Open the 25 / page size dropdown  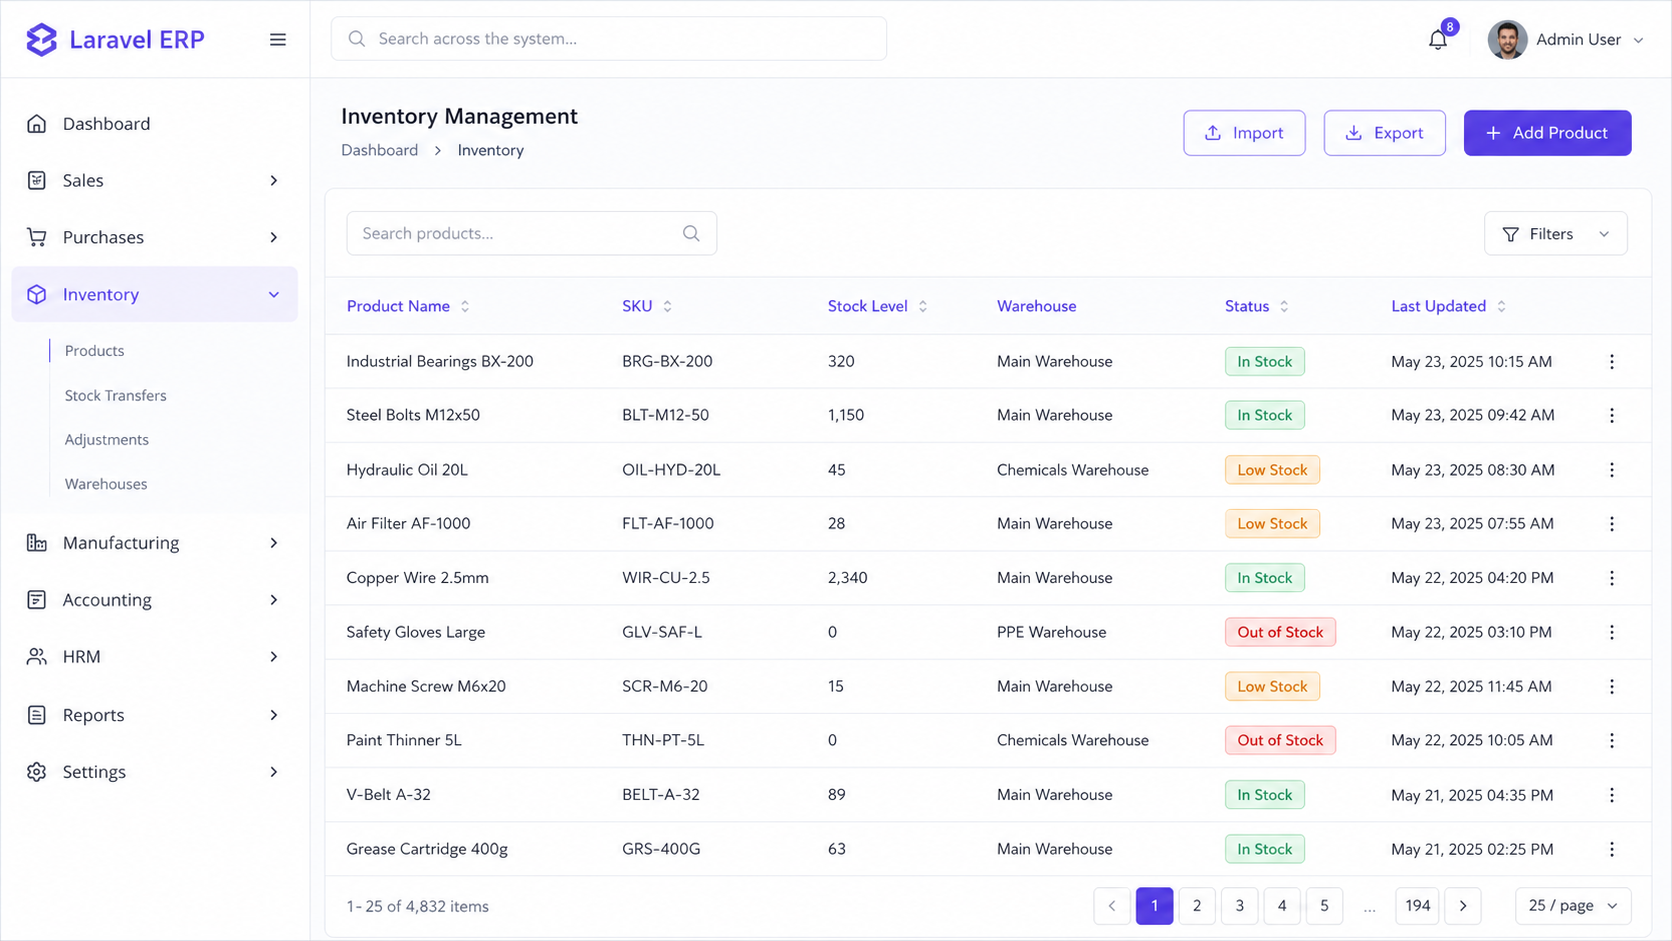[x=1573, y=905]
